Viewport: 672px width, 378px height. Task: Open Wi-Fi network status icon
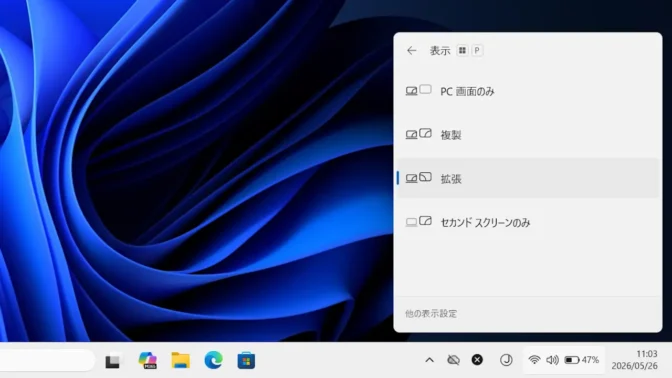click(534, 360)
